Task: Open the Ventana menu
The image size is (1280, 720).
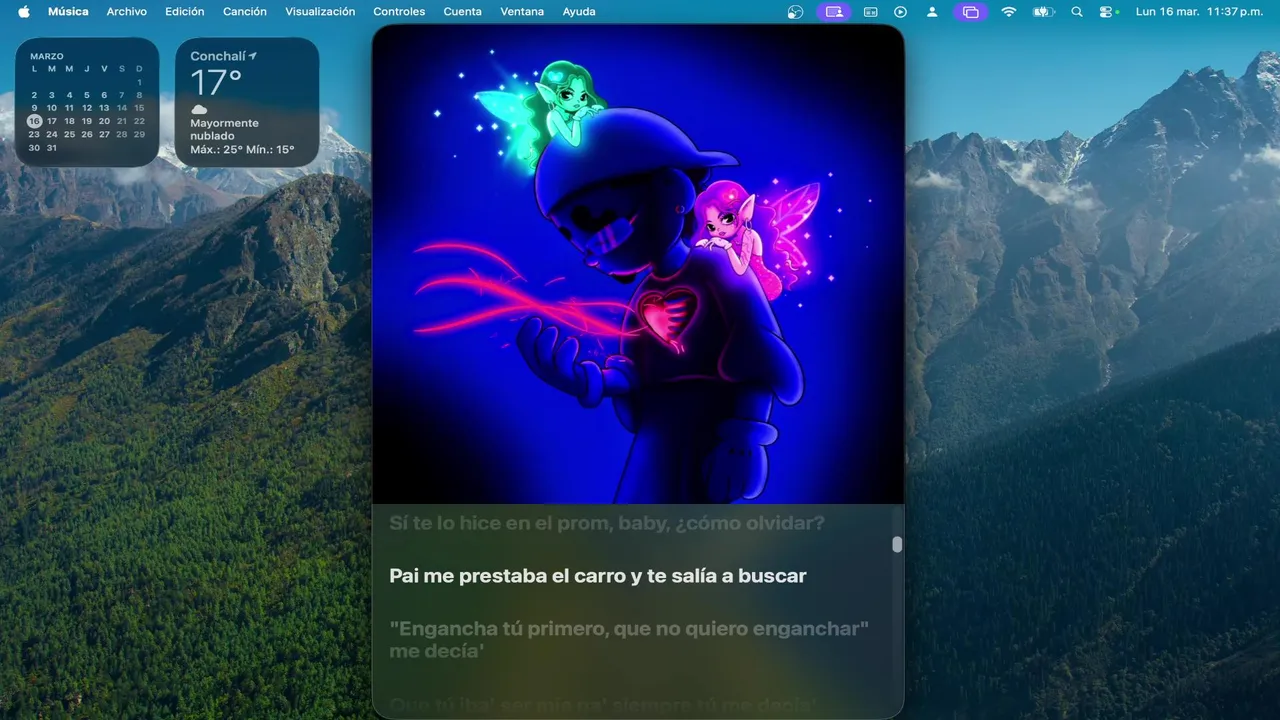Action: pos(522,12)
